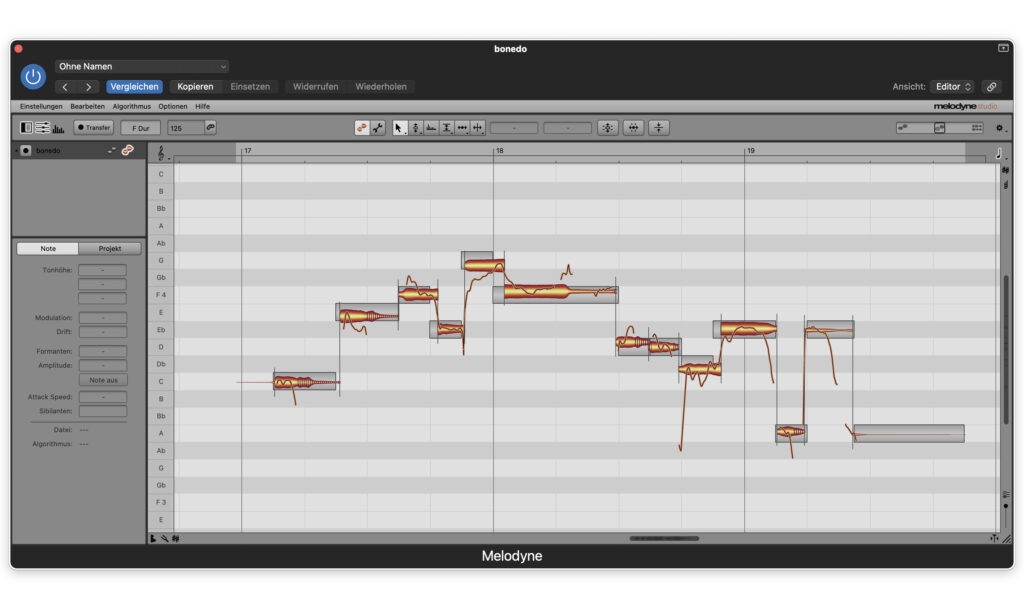Open the treble clef pitch grid dropdown
The width and height of the screenshot is (1024, 614).
coord(162,154)
